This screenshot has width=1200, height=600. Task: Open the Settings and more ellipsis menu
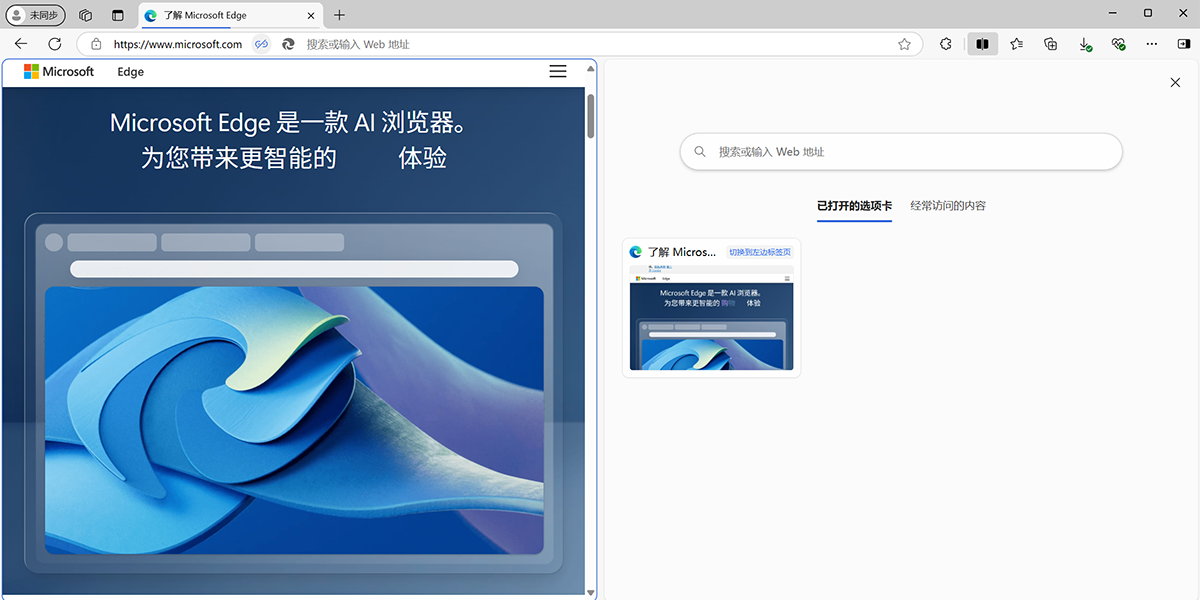1152,44
